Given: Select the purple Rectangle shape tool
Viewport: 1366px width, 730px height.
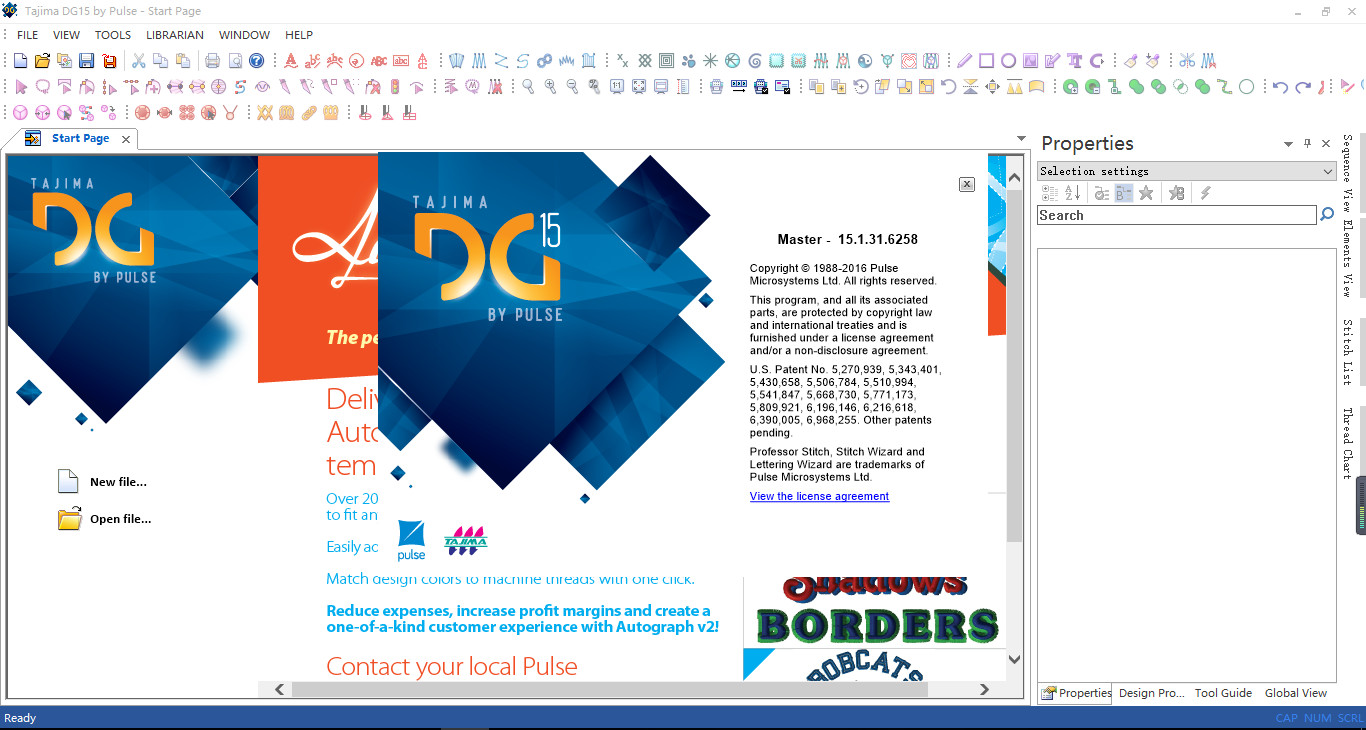Looking at the screenshot, I should [x=986, y=61].
